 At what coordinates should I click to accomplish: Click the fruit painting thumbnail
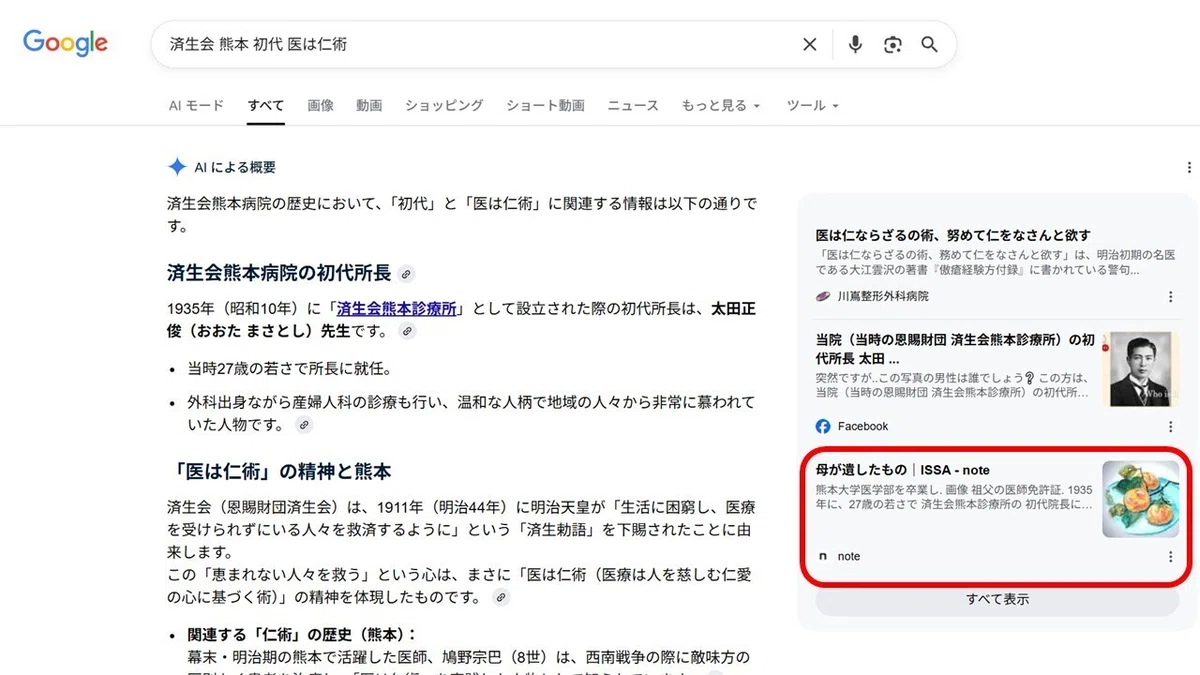[1141, 499]
